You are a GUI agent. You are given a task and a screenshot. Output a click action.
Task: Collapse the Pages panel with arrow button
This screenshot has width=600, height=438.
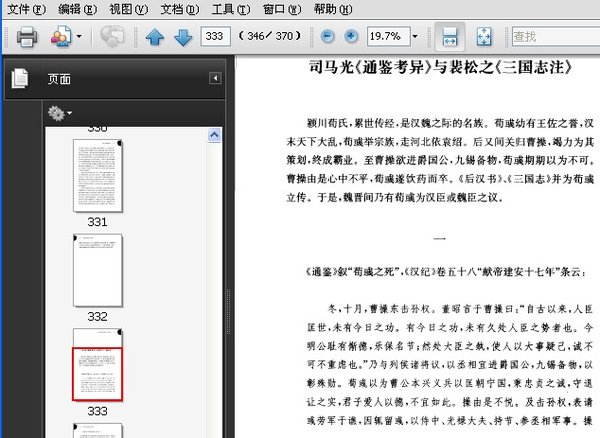pos(214,78)
